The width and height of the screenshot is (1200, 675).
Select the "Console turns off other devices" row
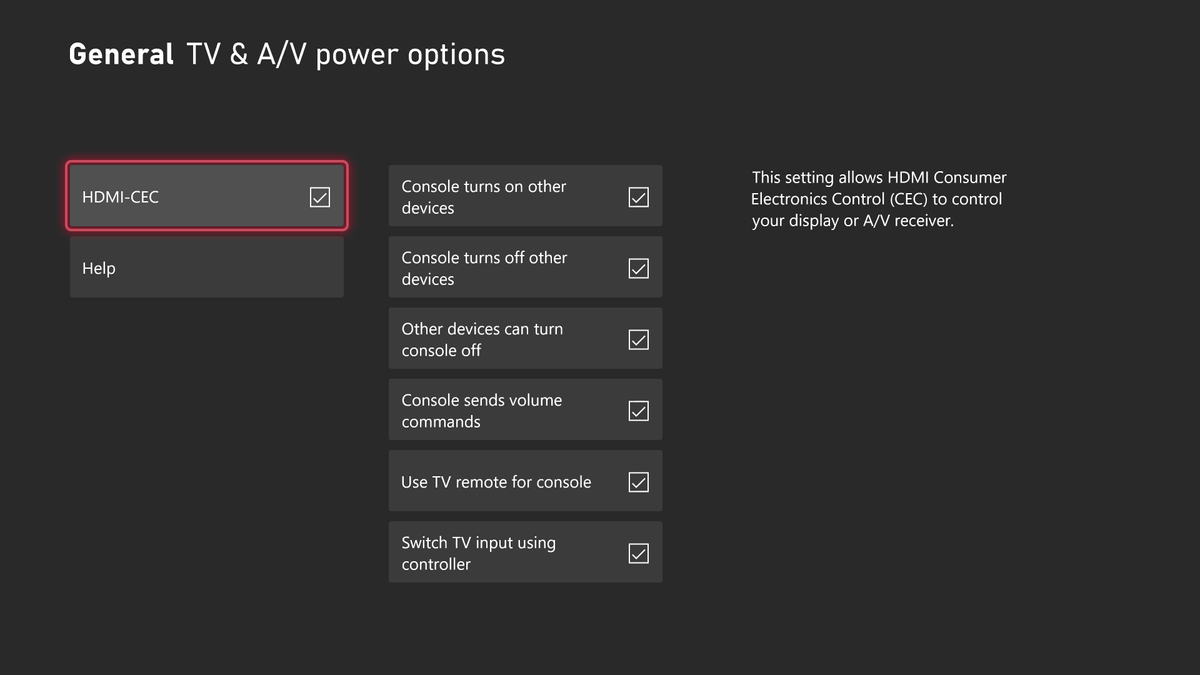point(500,268)
